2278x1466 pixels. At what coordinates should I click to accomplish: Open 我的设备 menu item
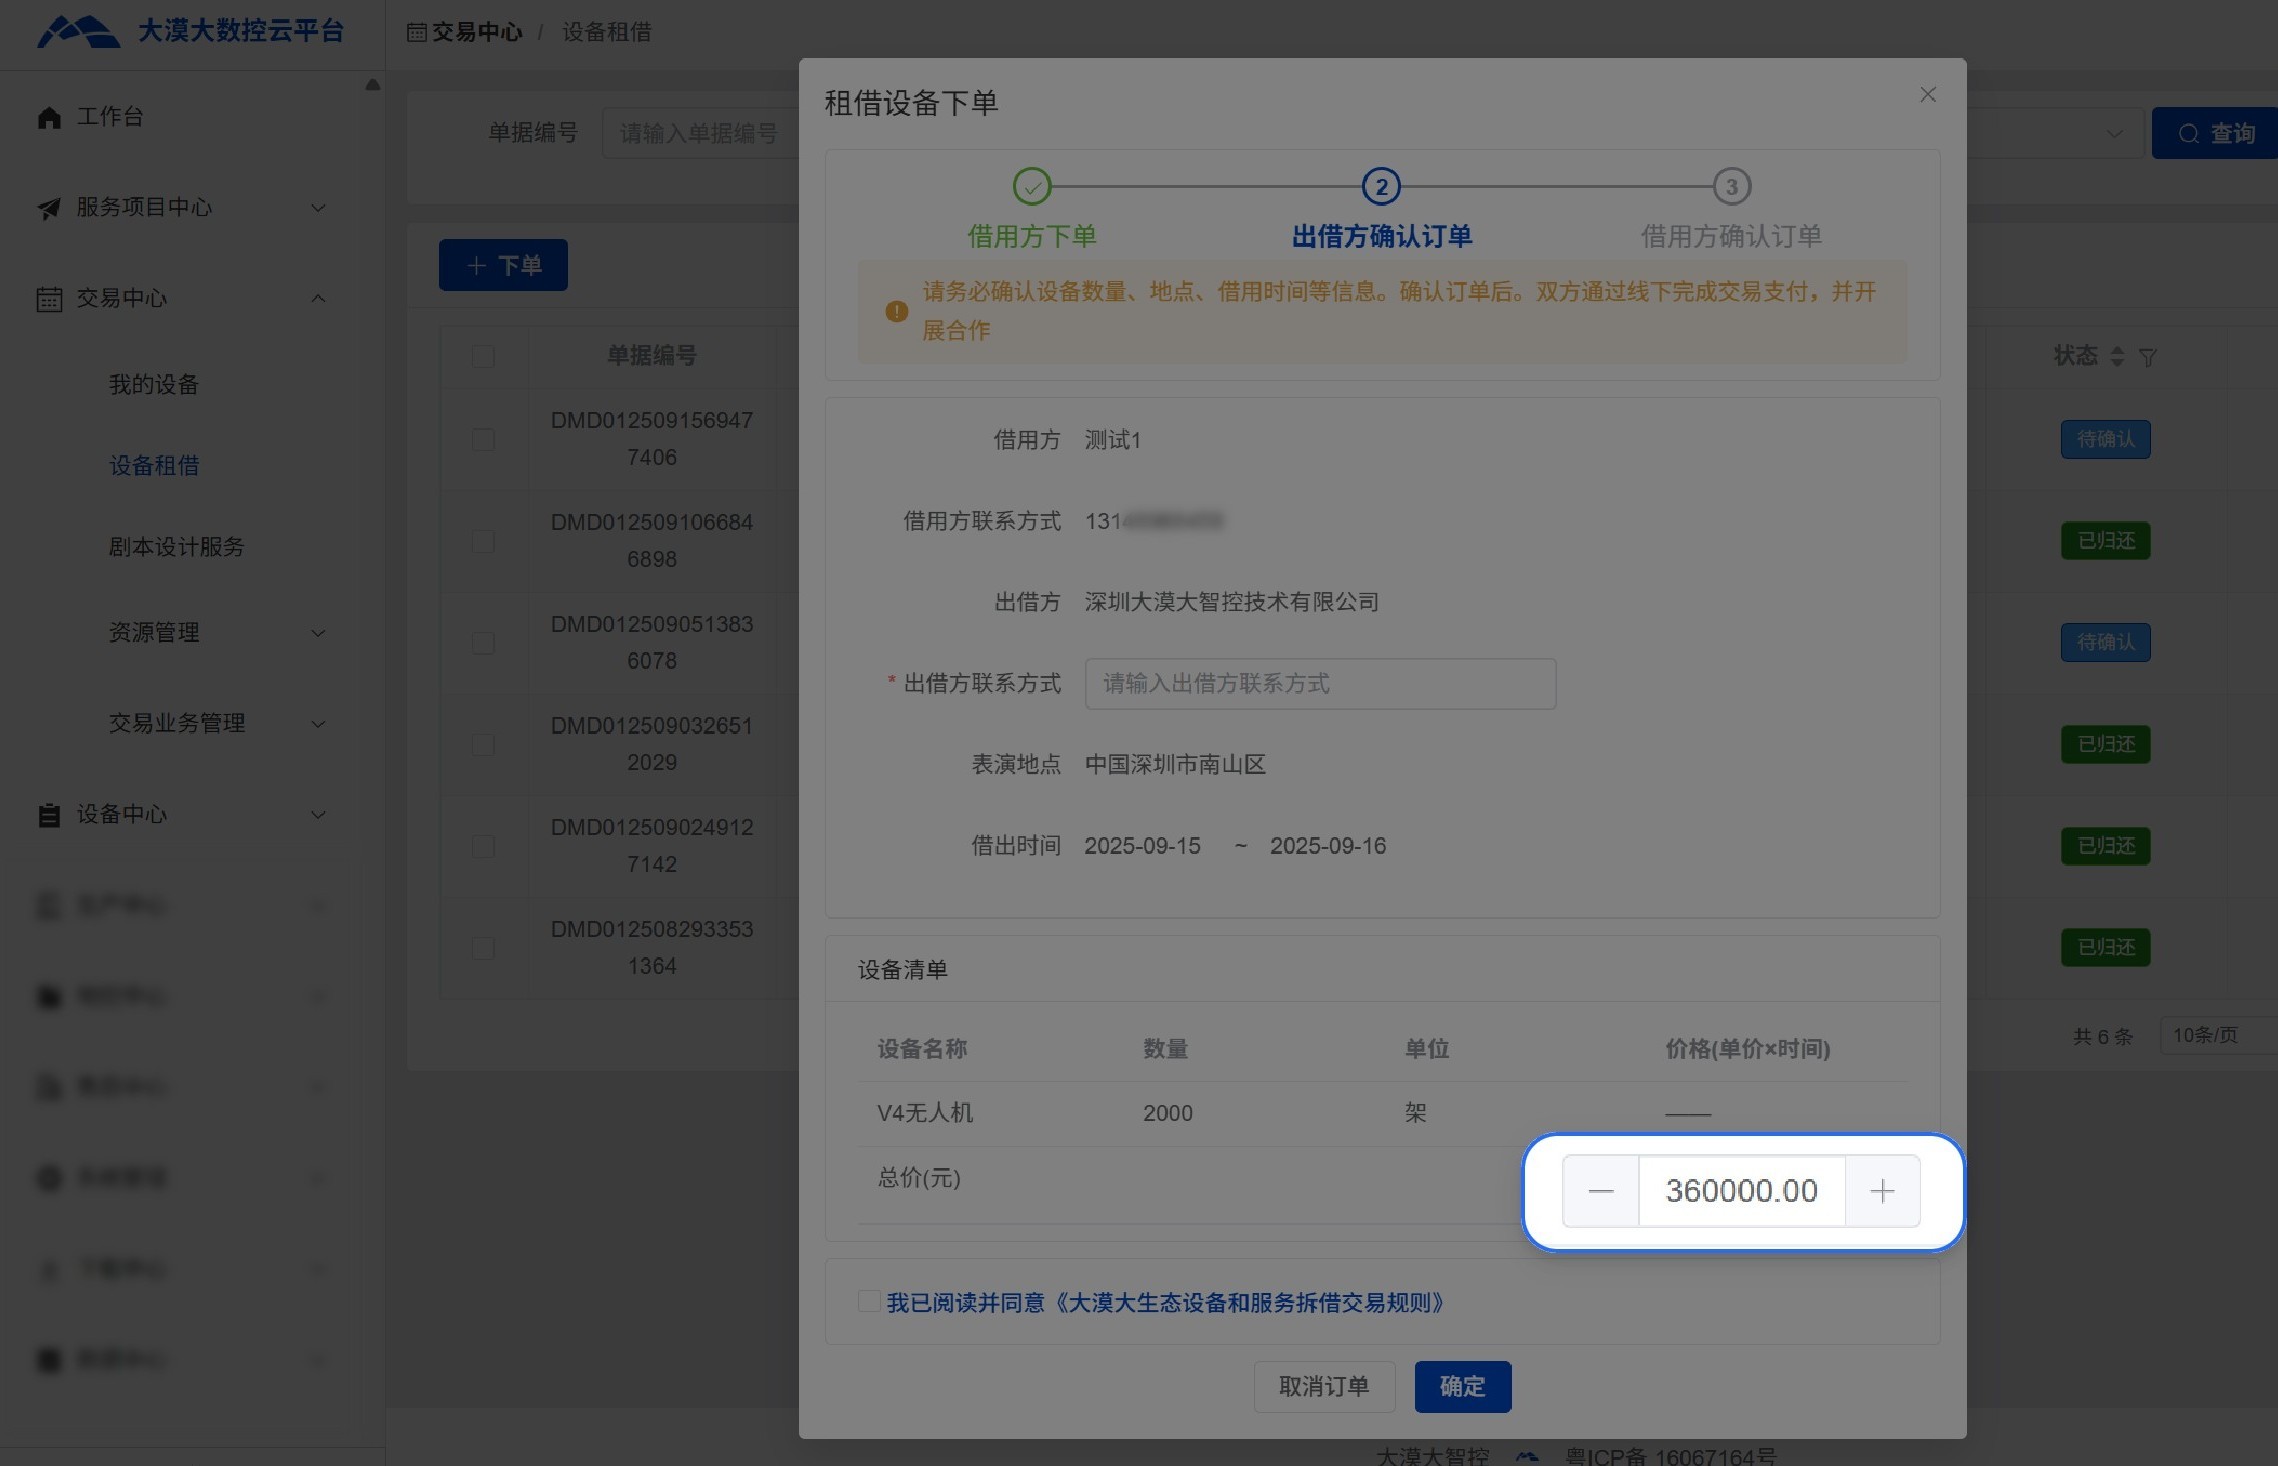coord(154,385)
